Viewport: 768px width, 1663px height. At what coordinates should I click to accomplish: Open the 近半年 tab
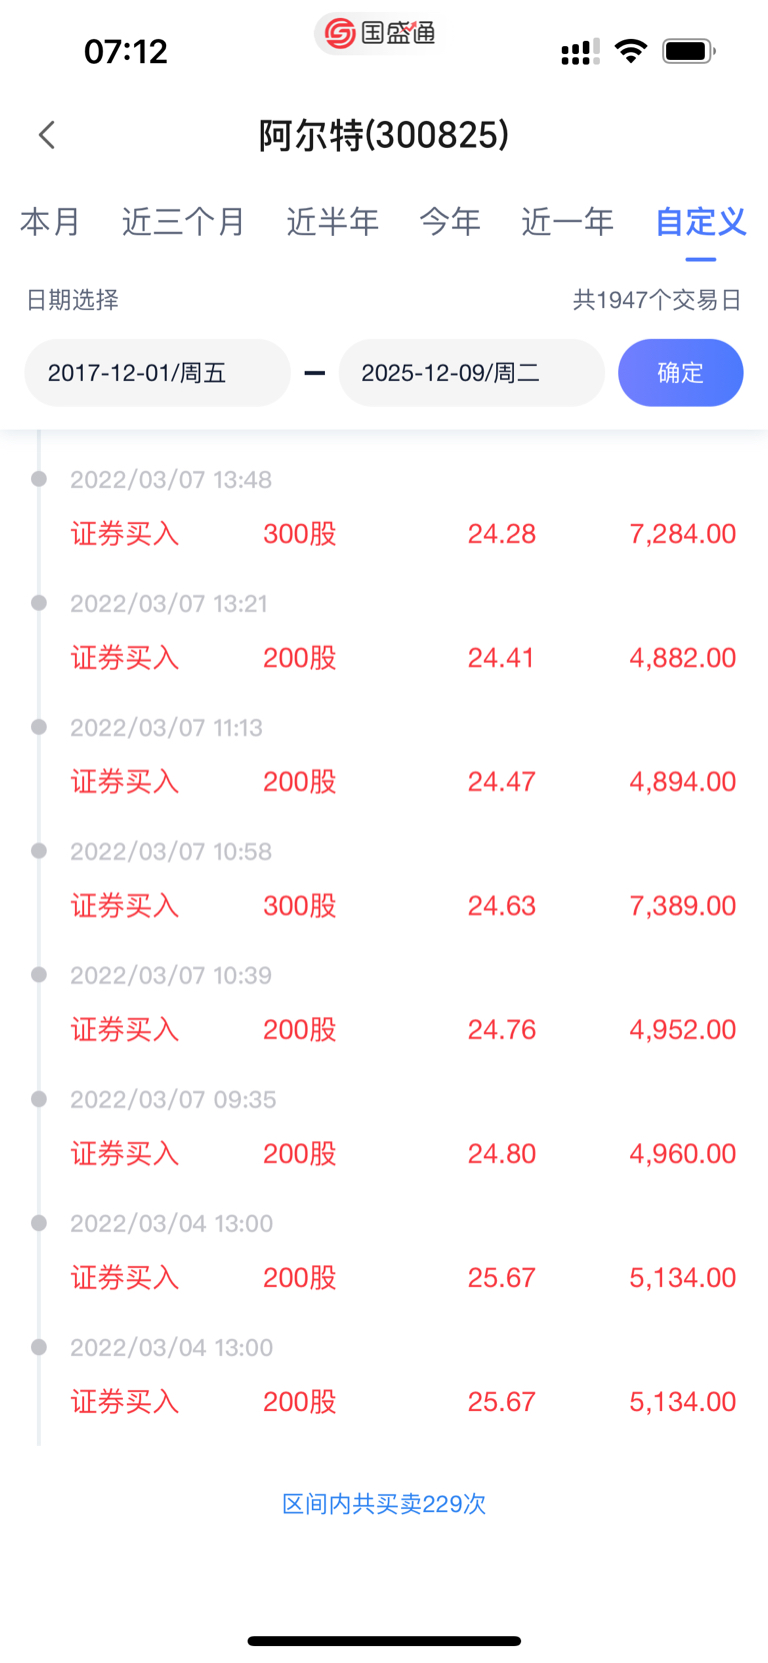point(333,221)
